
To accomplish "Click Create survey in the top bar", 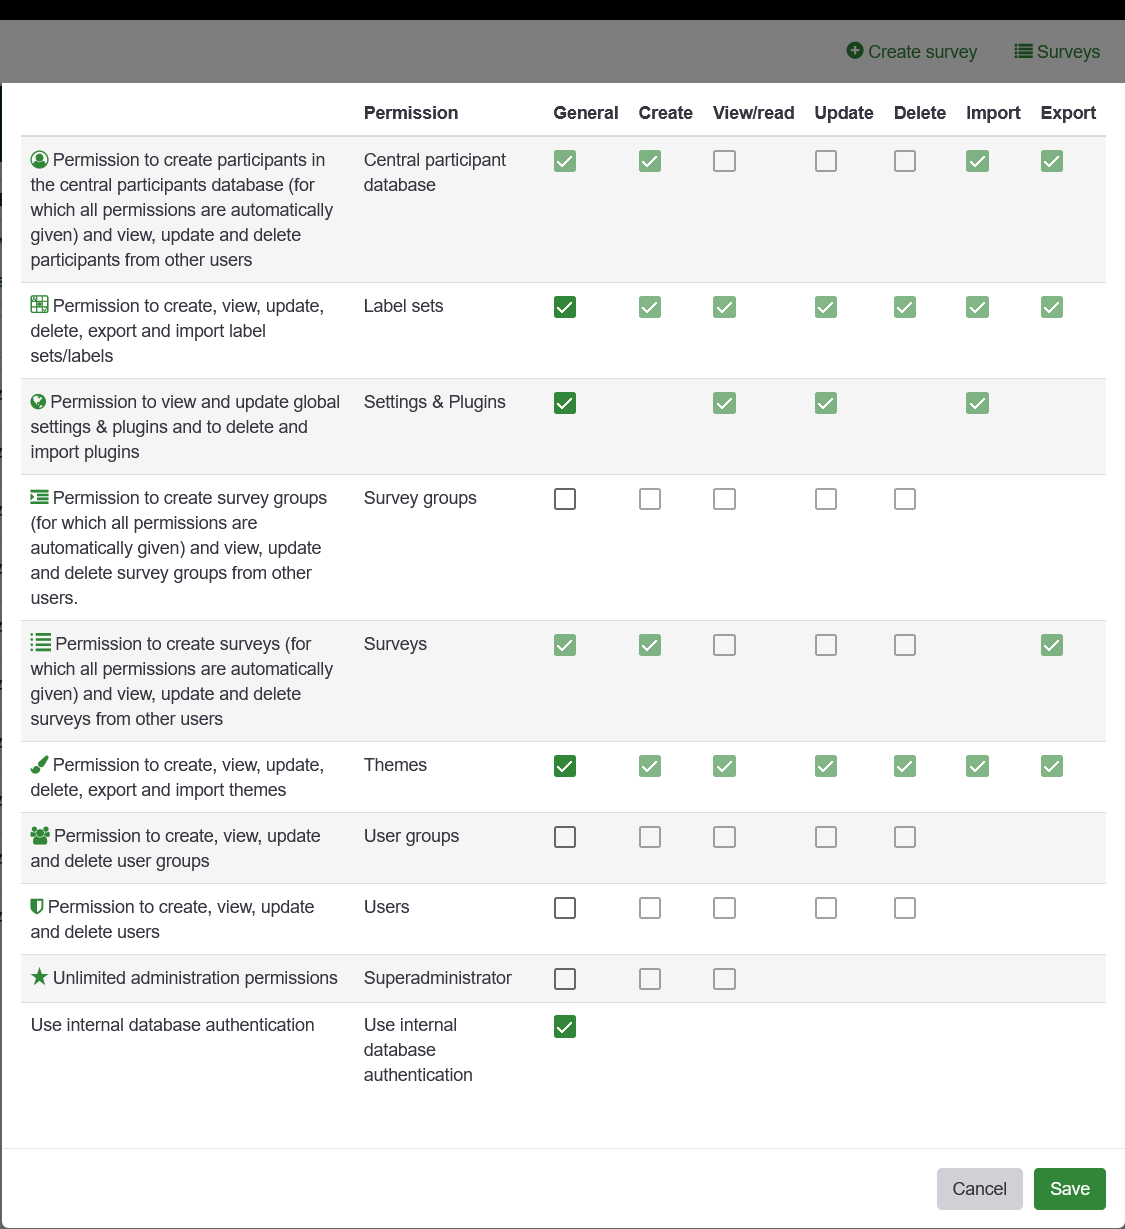I will (x=912, y=52).
